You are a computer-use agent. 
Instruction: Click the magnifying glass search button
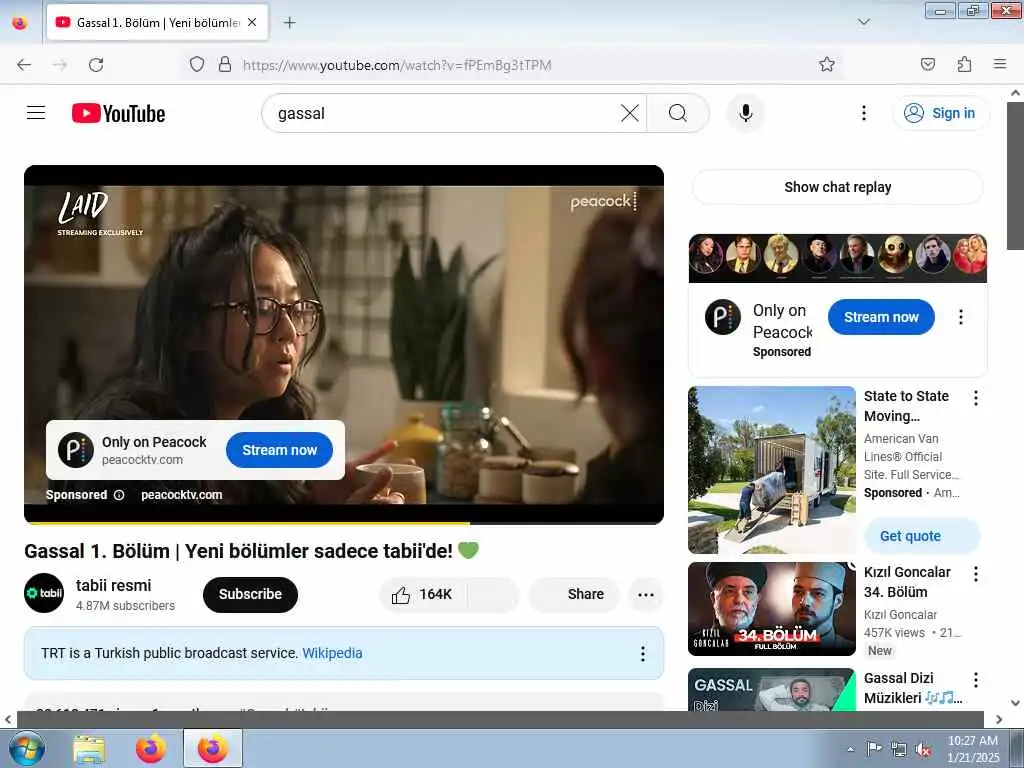coord(678,113)
